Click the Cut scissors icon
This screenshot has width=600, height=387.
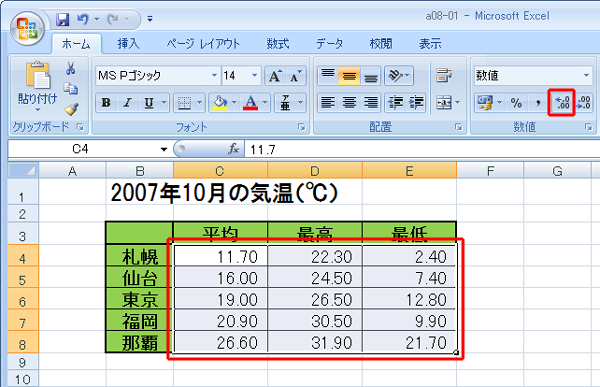pos(70,69)
